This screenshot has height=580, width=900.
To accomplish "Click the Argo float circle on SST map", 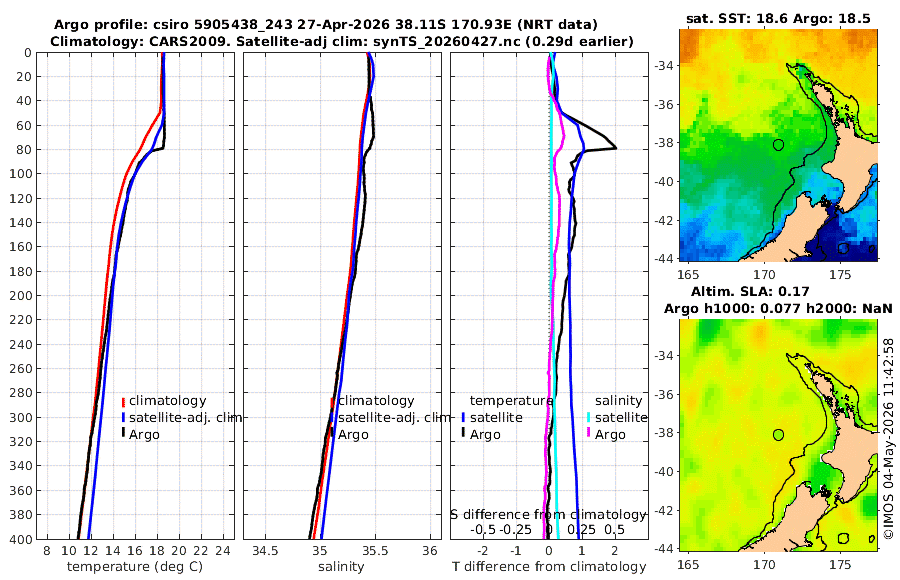I will [x=778, y=145].
